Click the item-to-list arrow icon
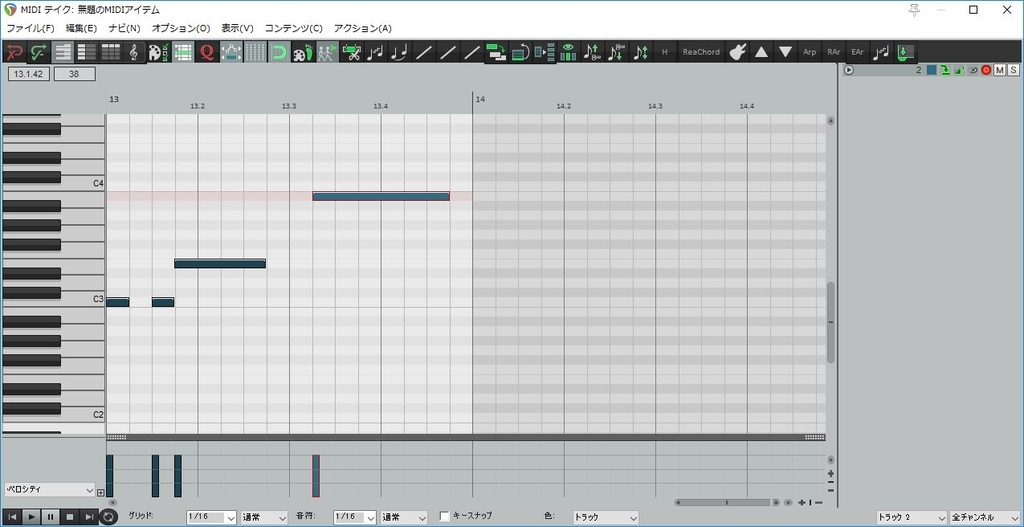 544,52
